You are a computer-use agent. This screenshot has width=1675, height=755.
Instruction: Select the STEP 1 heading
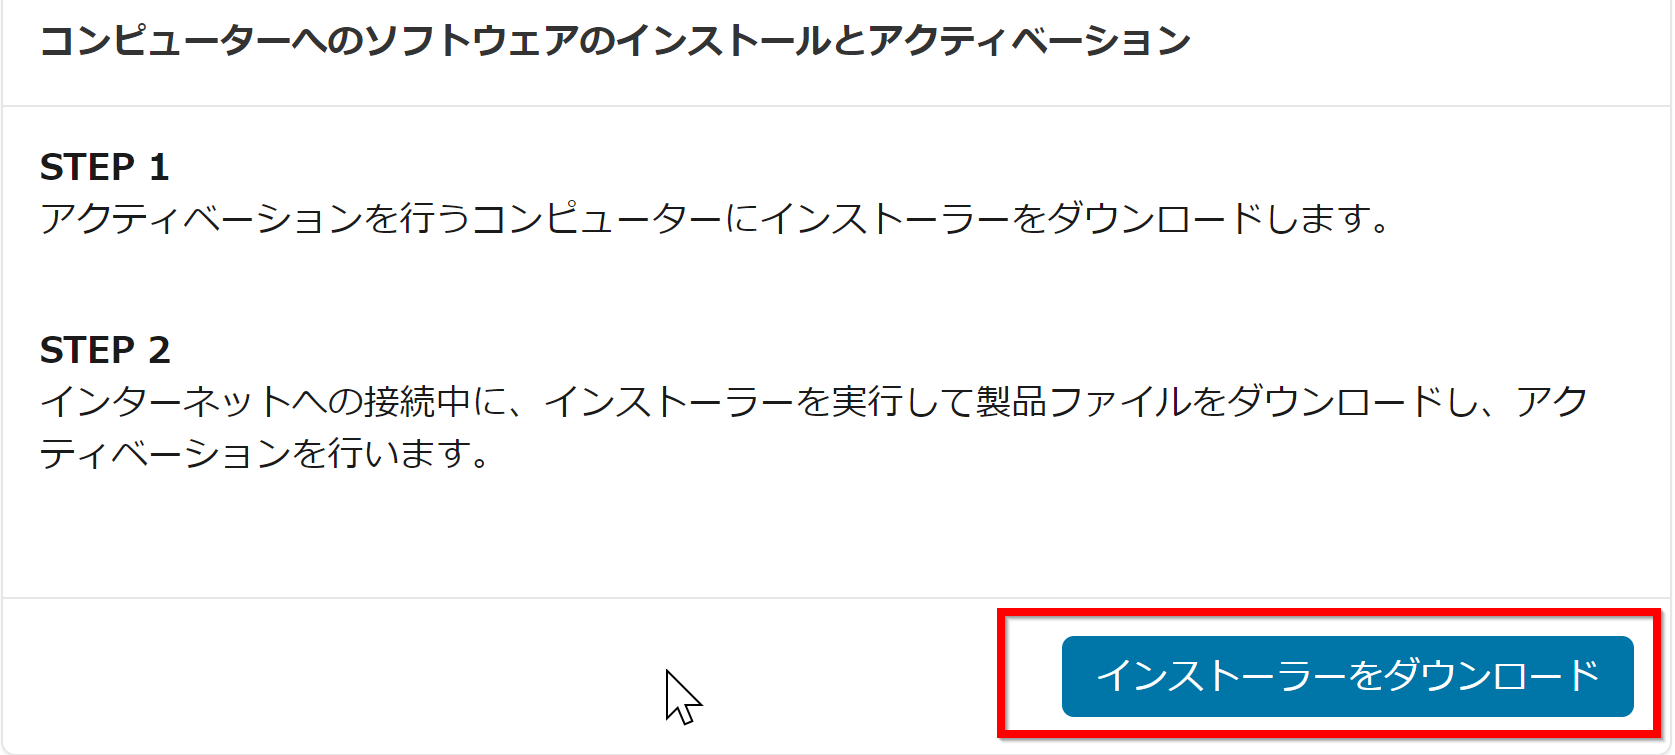(x=104, y=167)
